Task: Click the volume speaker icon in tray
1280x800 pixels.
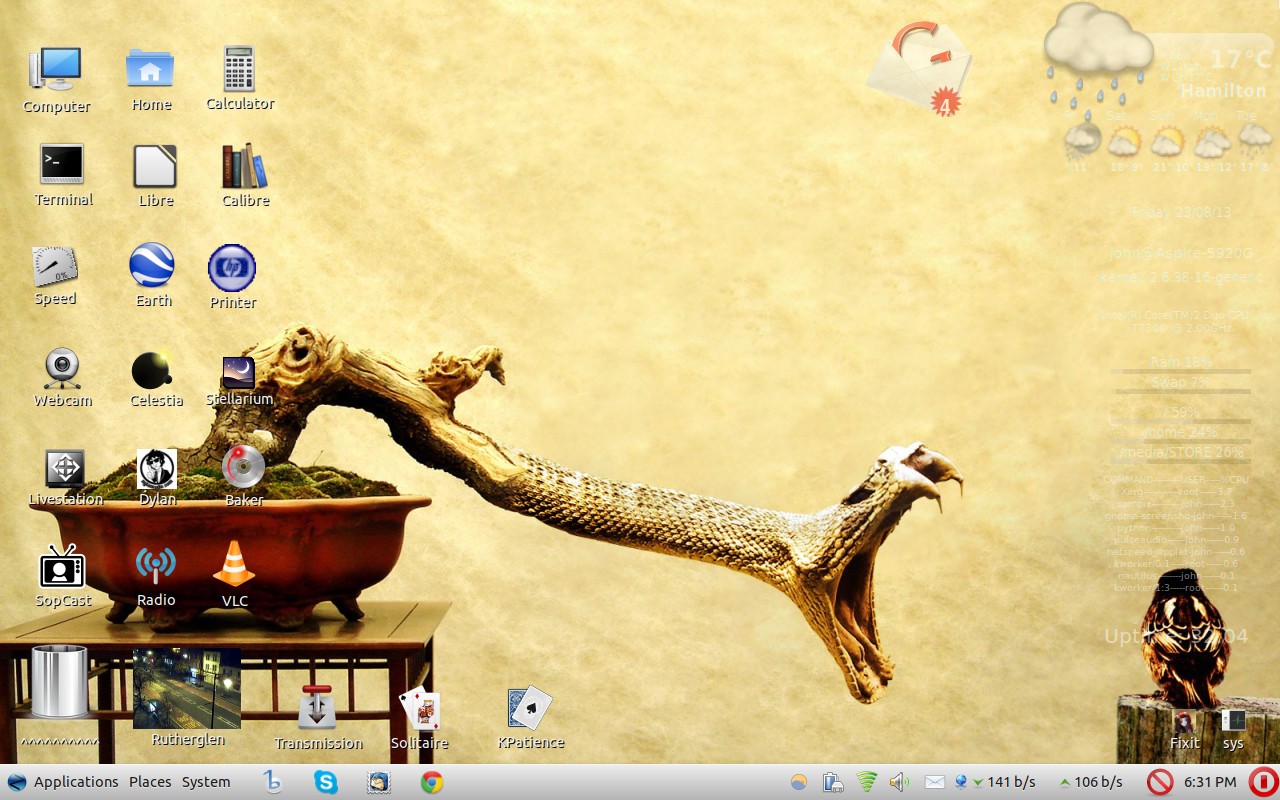Action: [x=897, y=782]
